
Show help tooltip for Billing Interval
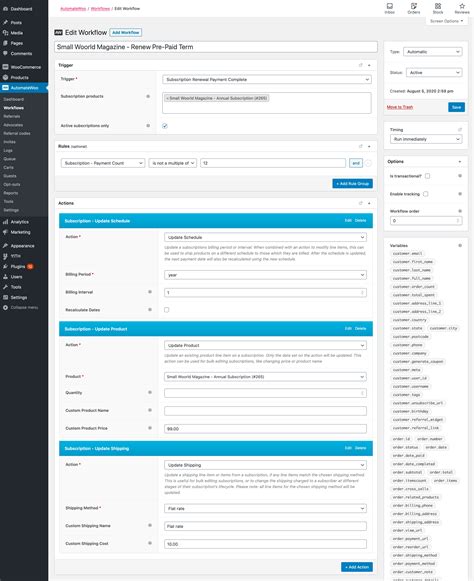tap(150, 292)
